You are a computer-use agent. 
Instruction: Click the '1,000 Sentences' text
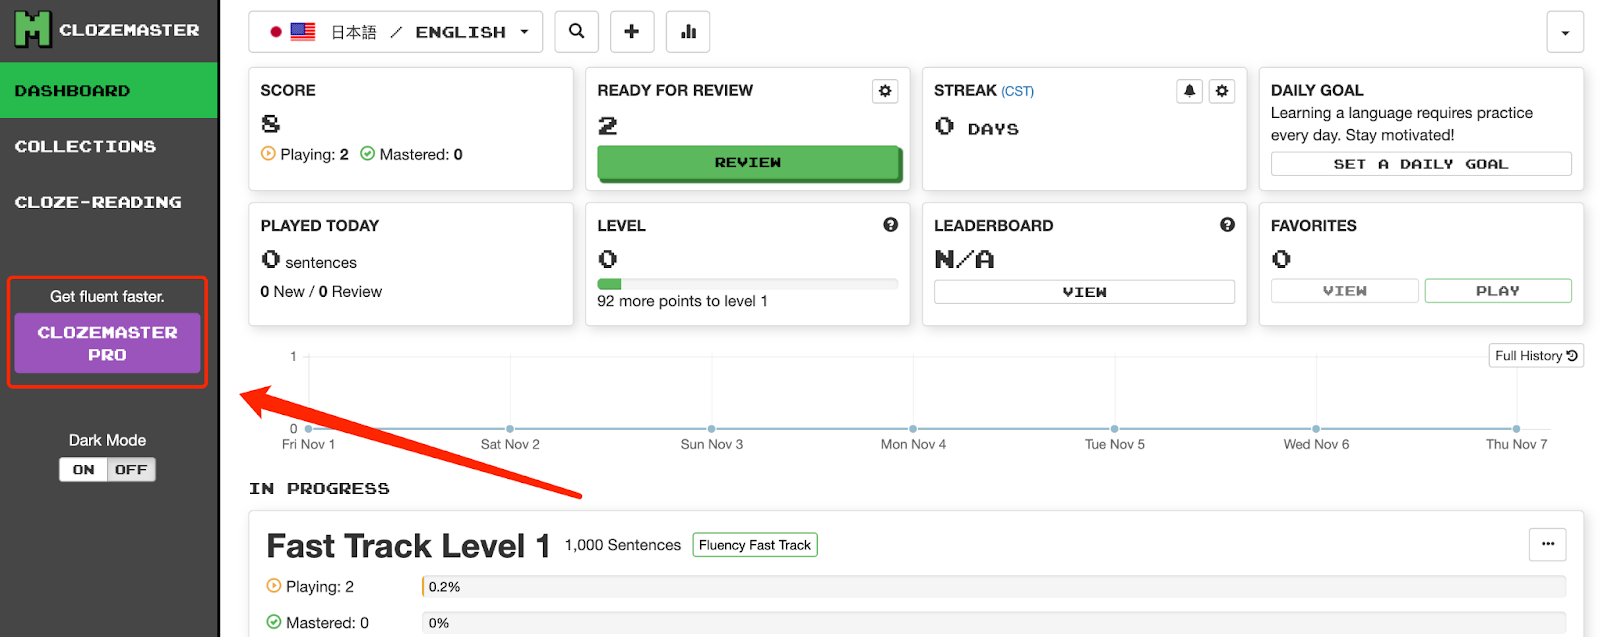pos(623,545)
